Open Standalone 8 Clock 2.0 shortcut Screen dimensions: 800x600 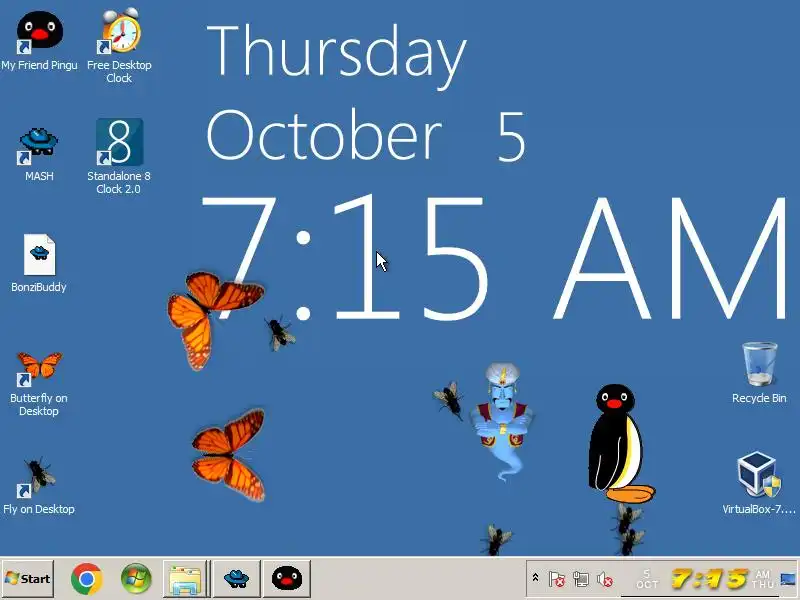pos(119,156)
